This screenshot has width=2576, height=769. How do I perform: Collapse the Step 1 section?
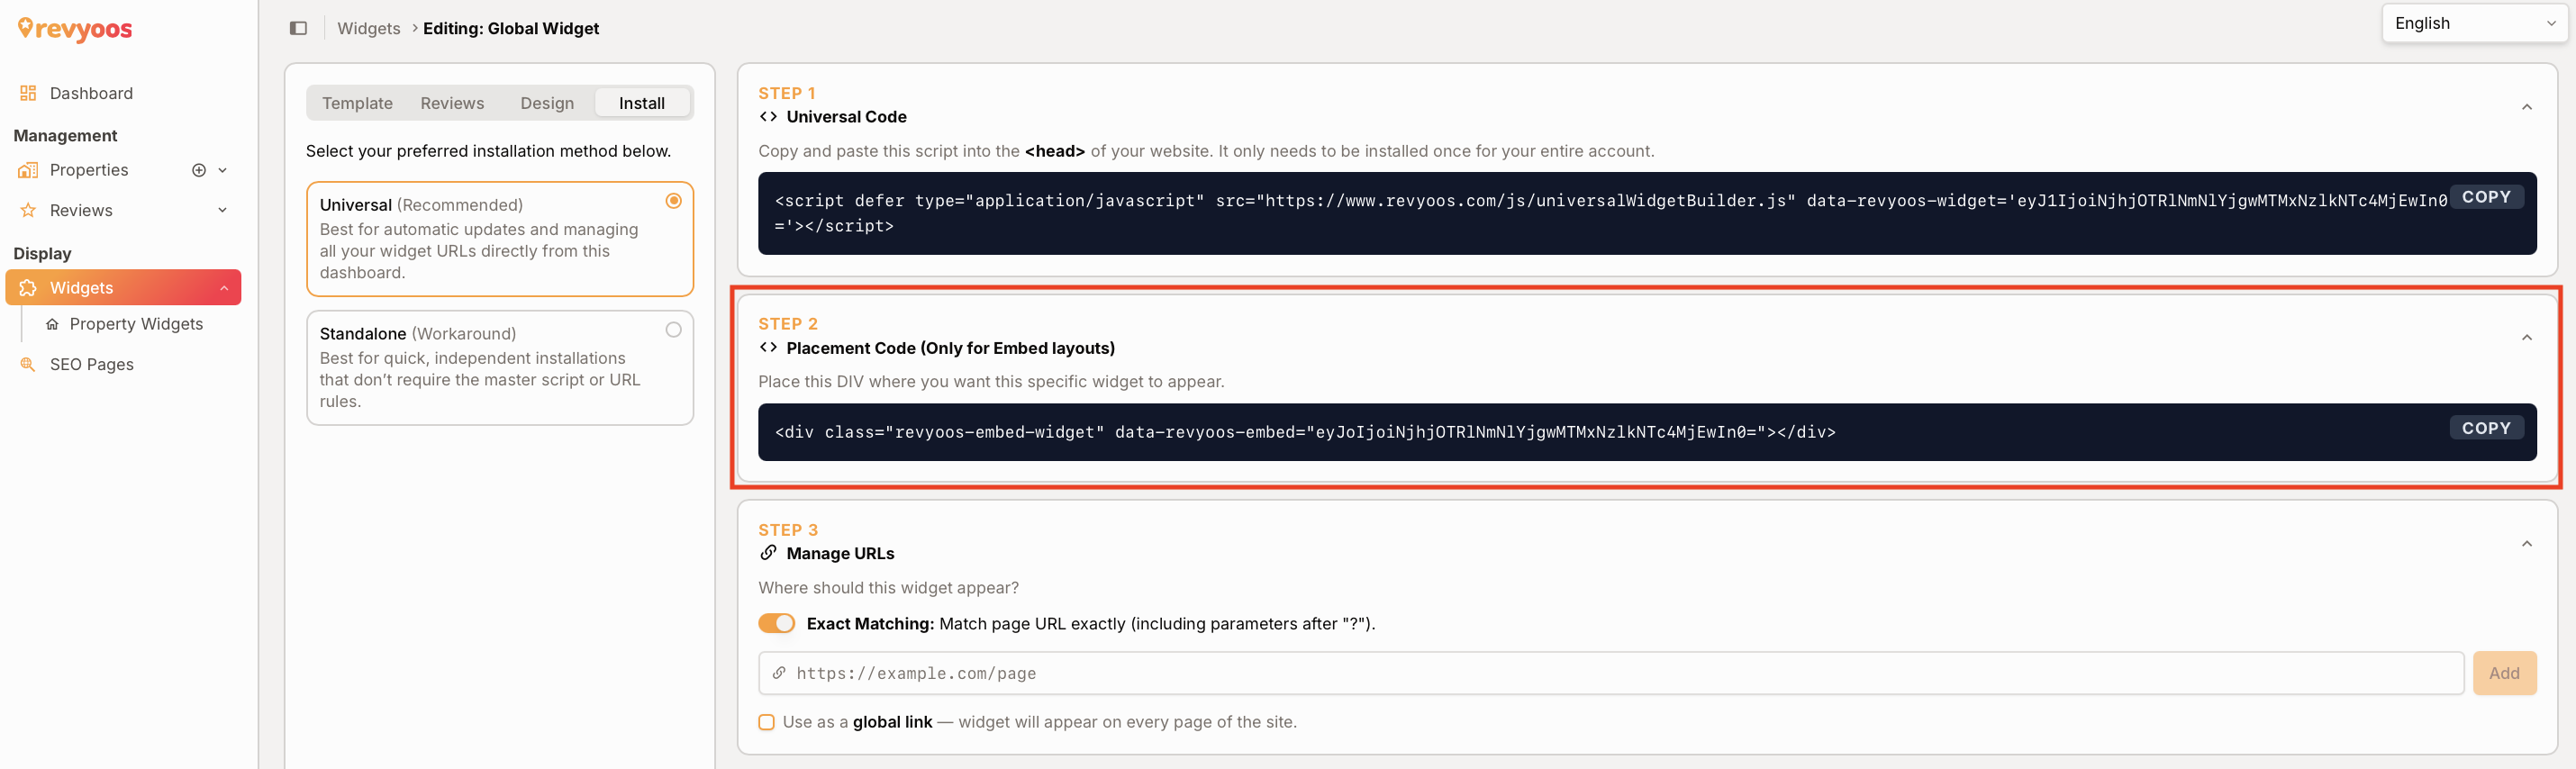(x=2527, y=107)
